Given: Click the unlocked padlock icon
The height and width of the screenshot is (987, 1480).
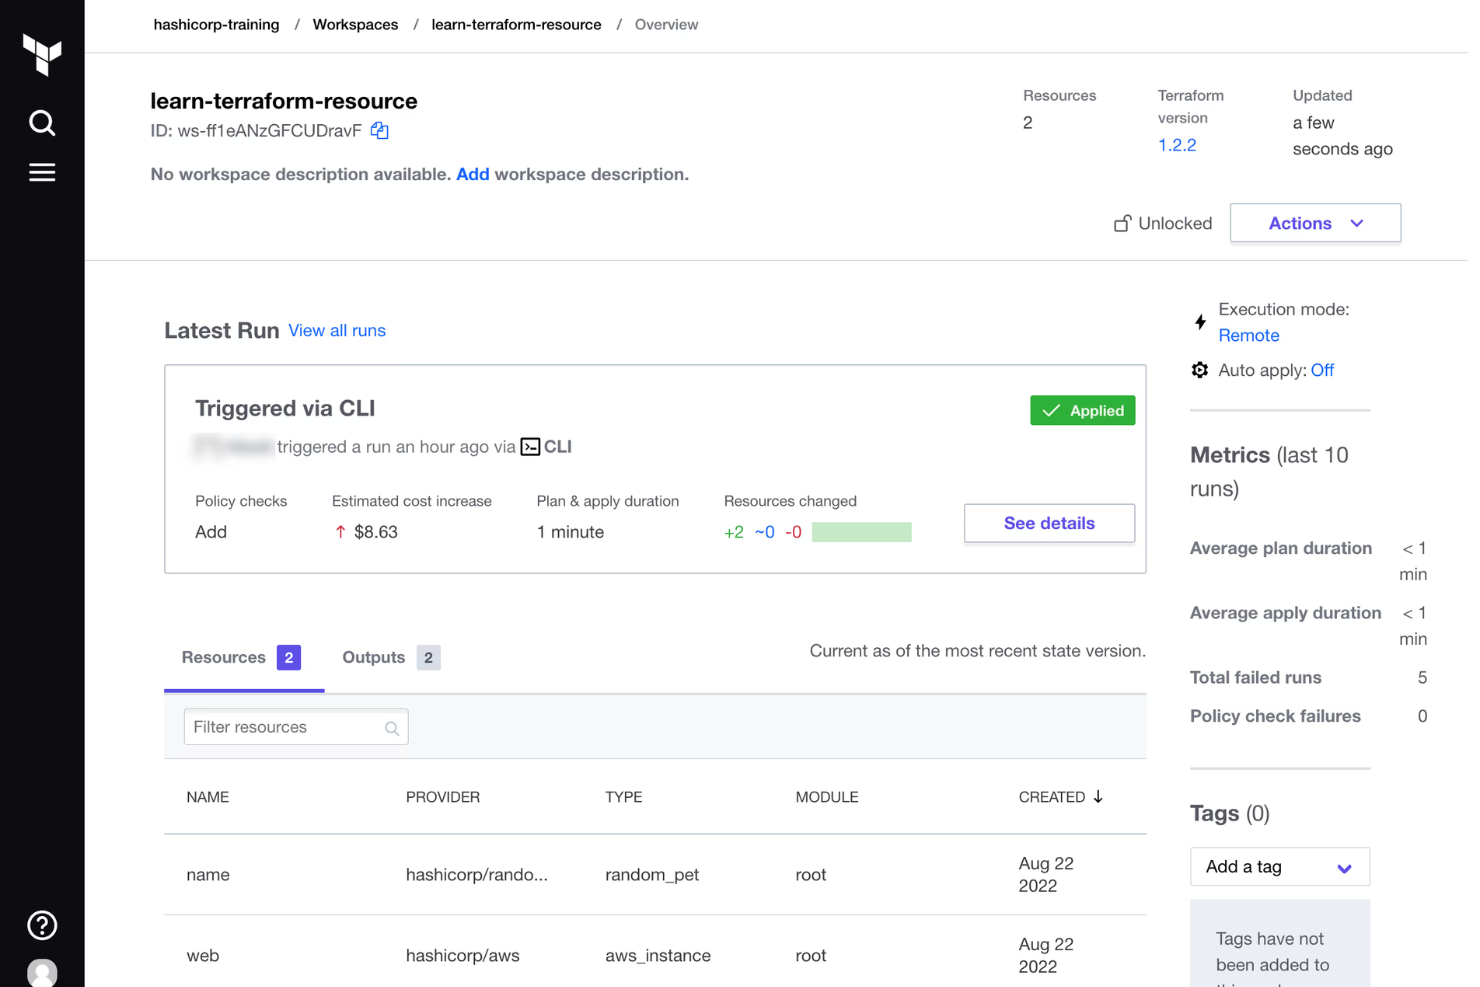Looking at the screenshot, I should [x=1122, y=222].
